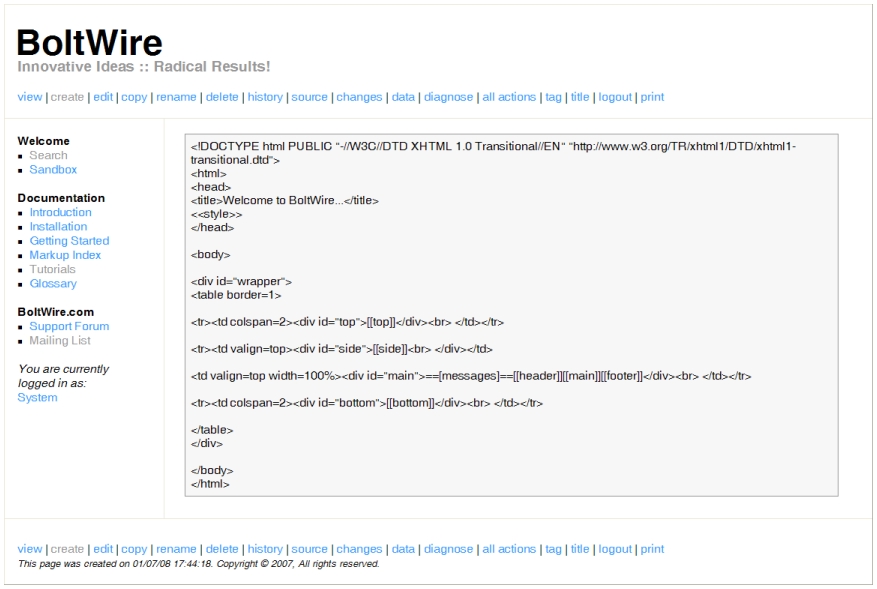Screen dimensions: 877x589
Task: View changes from the header action bar
Action: click(359, 97)
